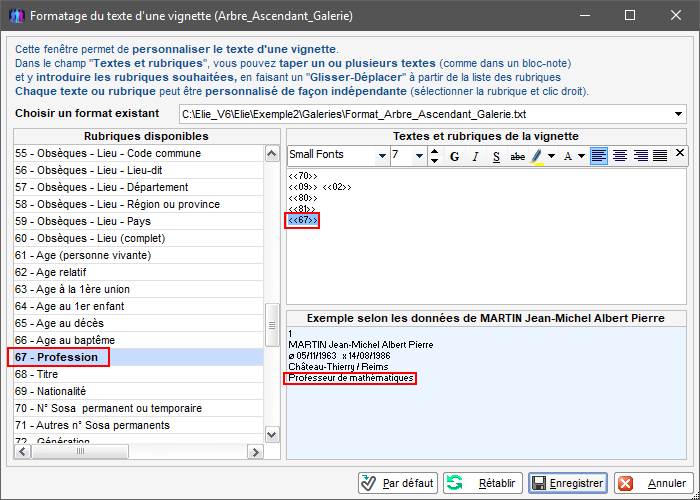Toggle underline (S) formatting

[496, 156]
